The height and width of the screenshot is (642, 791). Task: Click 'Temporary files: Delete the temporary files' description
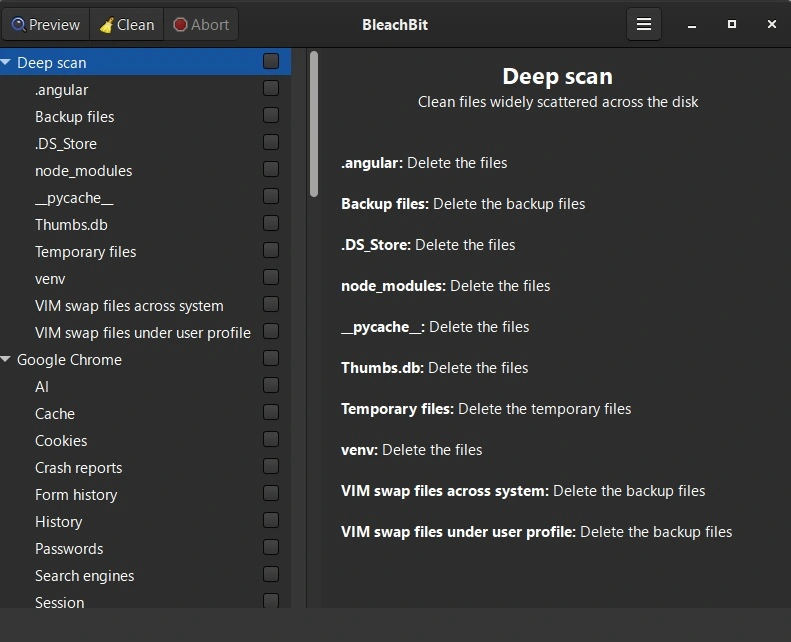coord(486,408)
